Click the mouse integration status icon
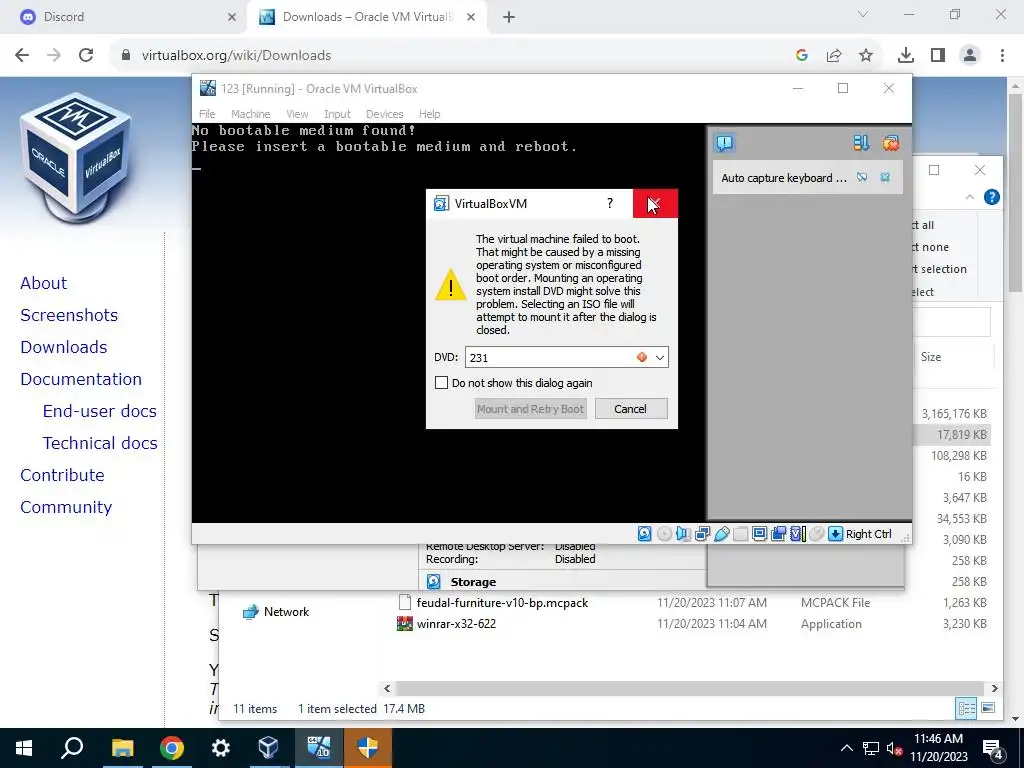This screenshot has width=1024, height=768. [816, 534]
